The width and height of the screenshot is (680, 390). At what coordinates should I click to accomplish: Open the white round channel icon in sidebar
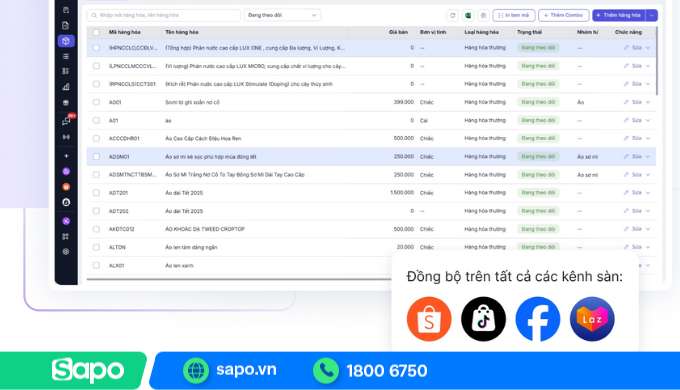tap(66, 203)
